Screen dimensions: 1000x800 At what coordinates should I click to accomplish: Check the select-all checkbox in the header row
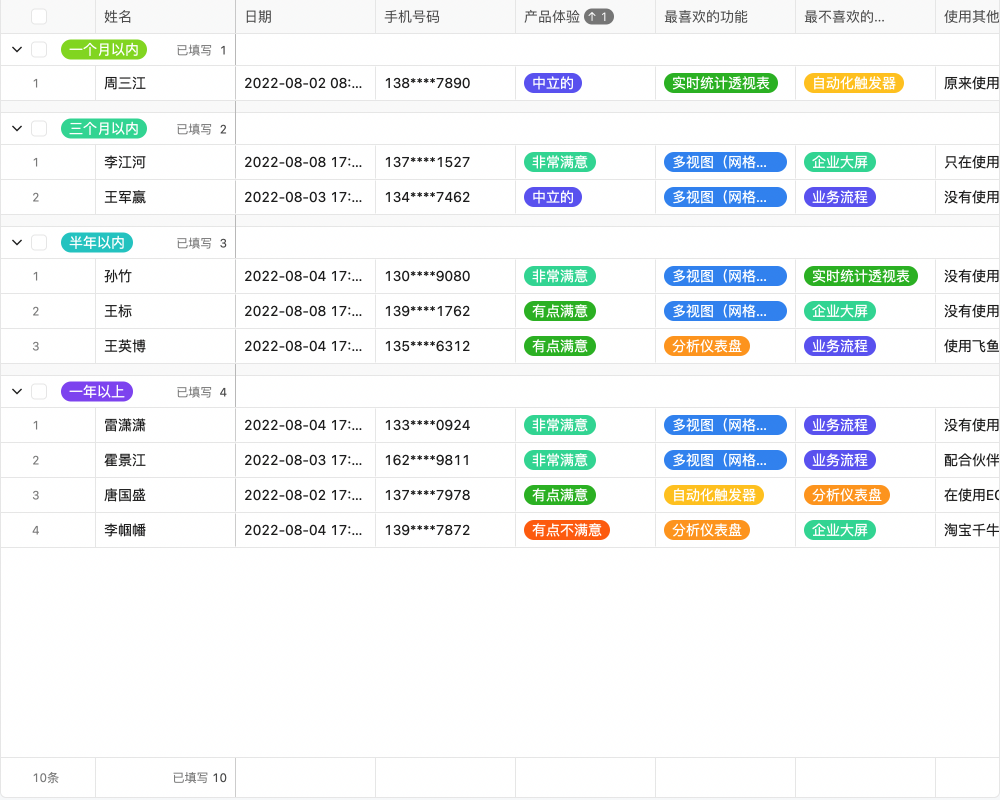tap(38, 15)
